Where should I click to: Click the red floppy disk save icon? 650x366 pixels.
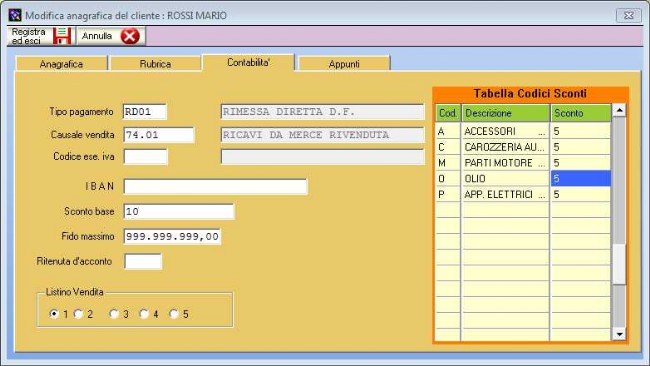click(x=62, y=36)
